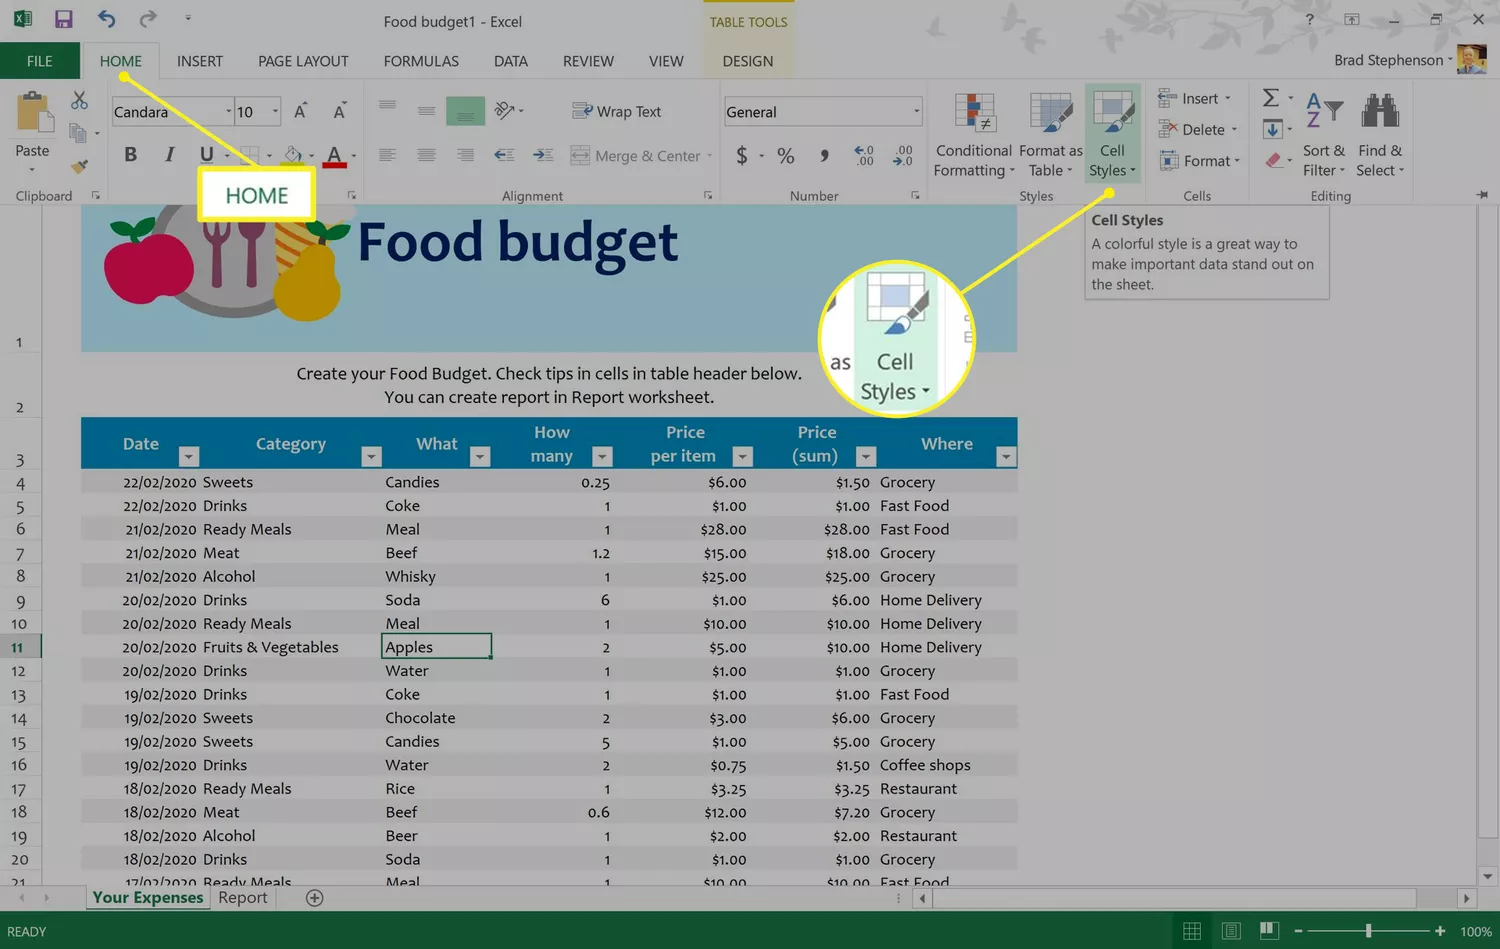Viewport: 1500px width, 949px height.
Task: Apply accounting dollar number format
Action: point(741,155)
